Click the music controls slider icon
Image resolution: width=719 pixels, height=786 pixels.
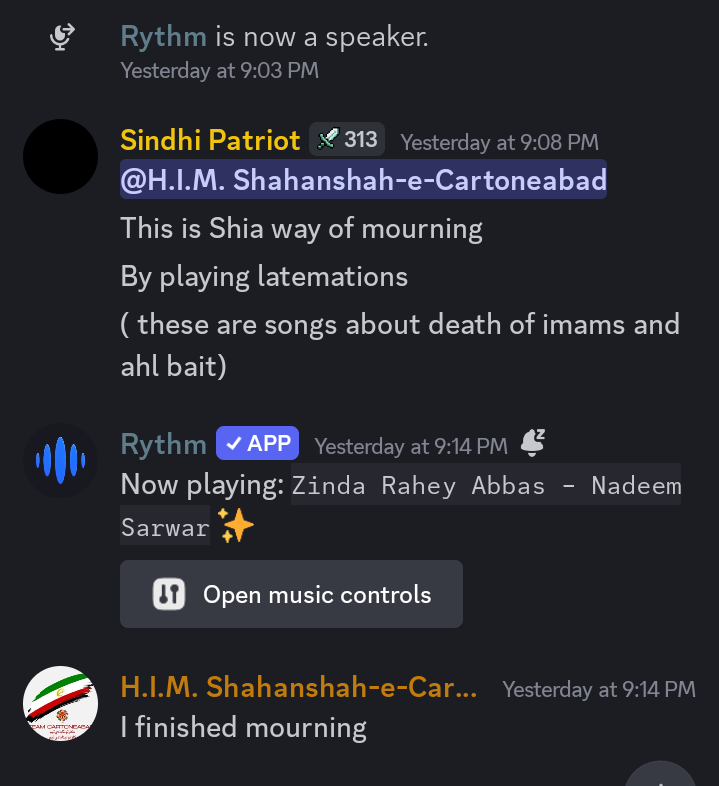169,595
